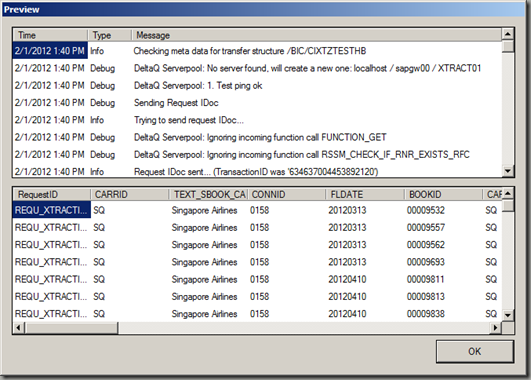Select the CARRID column header
Image resolution: width=531 pixels, height=380 pixels.
pyautogui.click(x=130, y=194)
